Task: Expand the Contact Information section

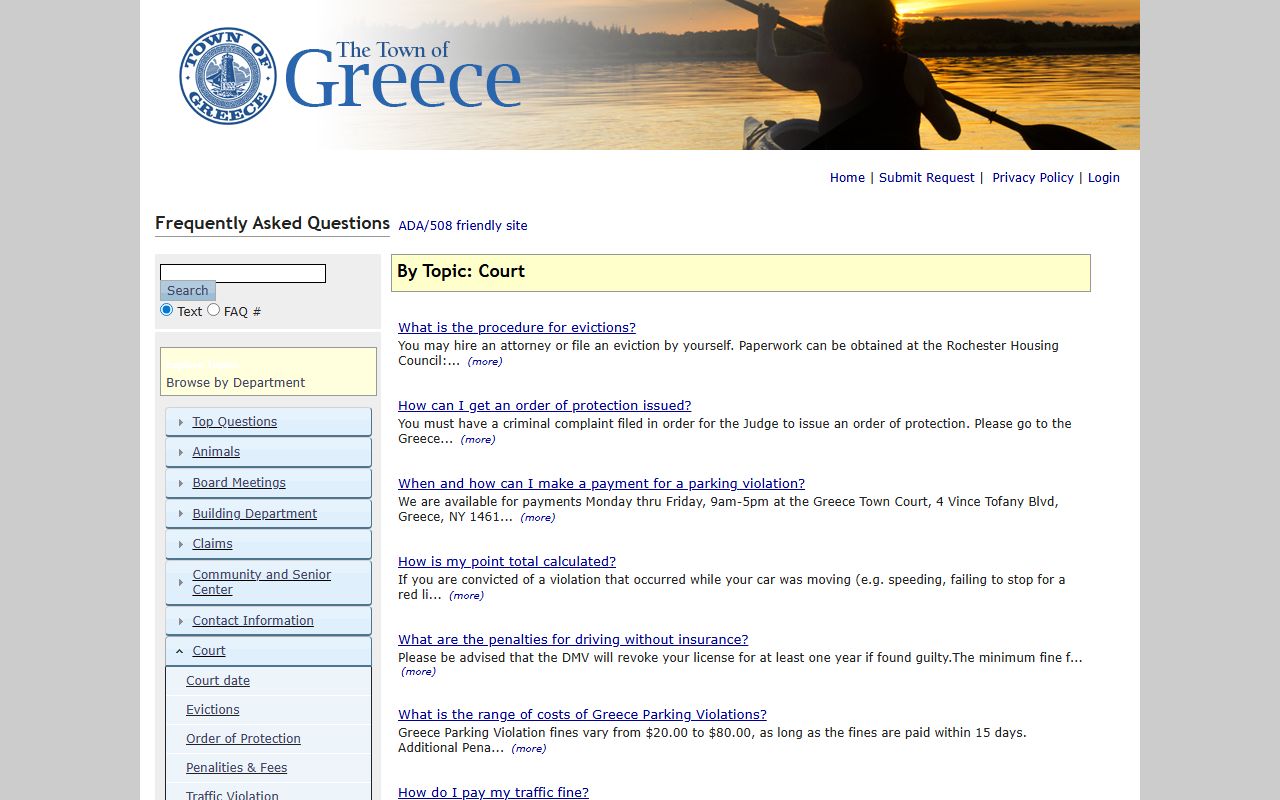Action: [268, 621]
